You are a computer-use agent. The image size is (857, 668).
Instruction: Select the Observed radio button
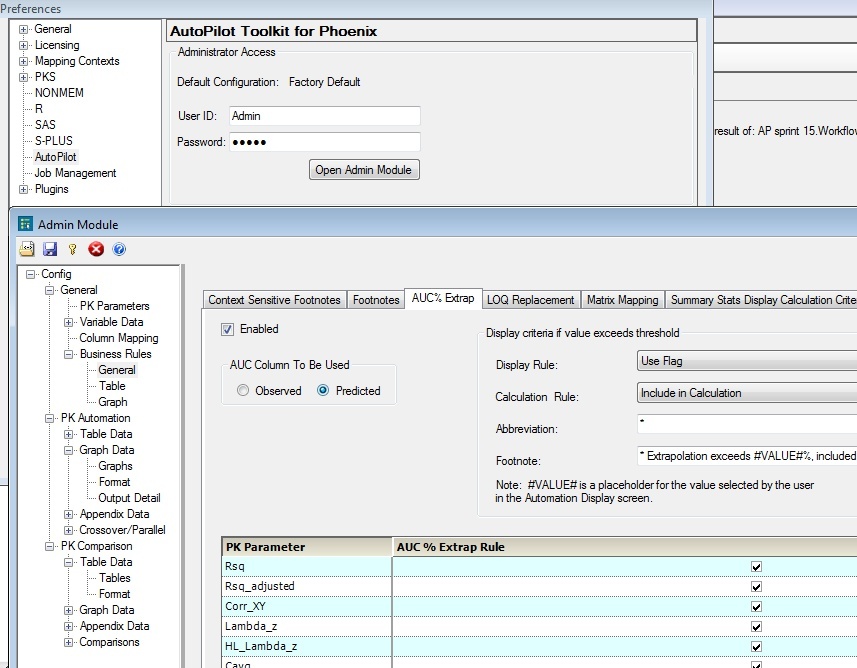pos(243,390)
